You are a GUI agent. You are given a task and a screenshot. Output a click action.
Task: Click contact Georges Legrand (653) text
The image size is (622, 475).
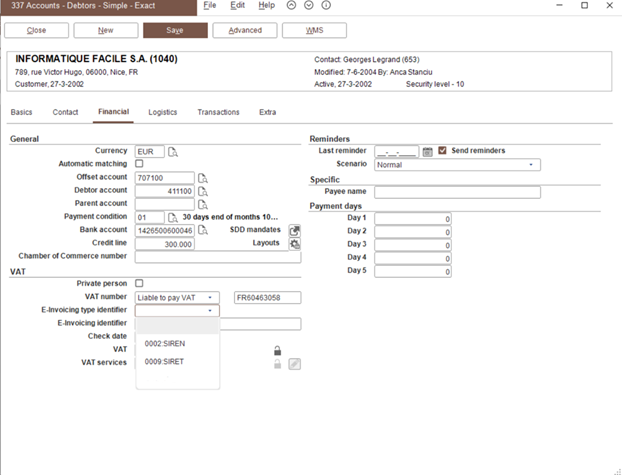[381, 60]
